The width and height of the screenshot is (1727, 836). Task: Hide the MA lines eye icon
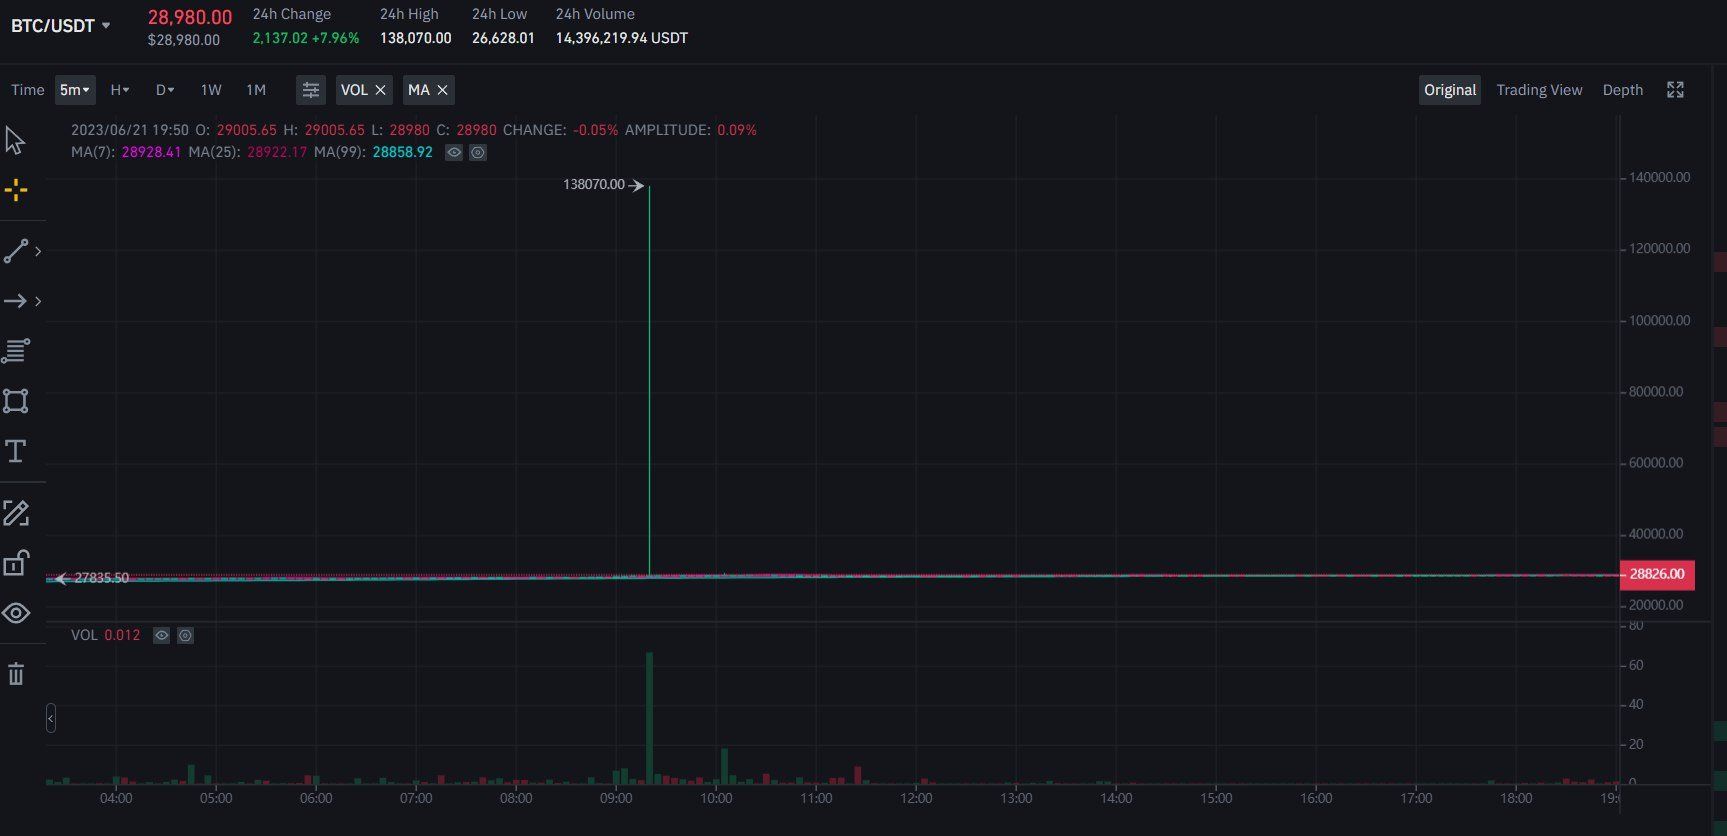pos(454,152)
